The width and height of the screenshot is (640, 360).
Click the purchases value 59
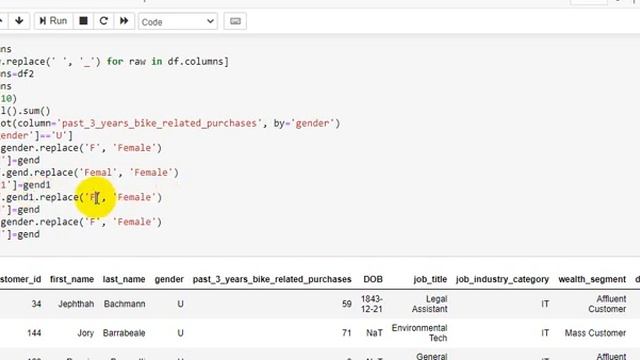(347, 304)
